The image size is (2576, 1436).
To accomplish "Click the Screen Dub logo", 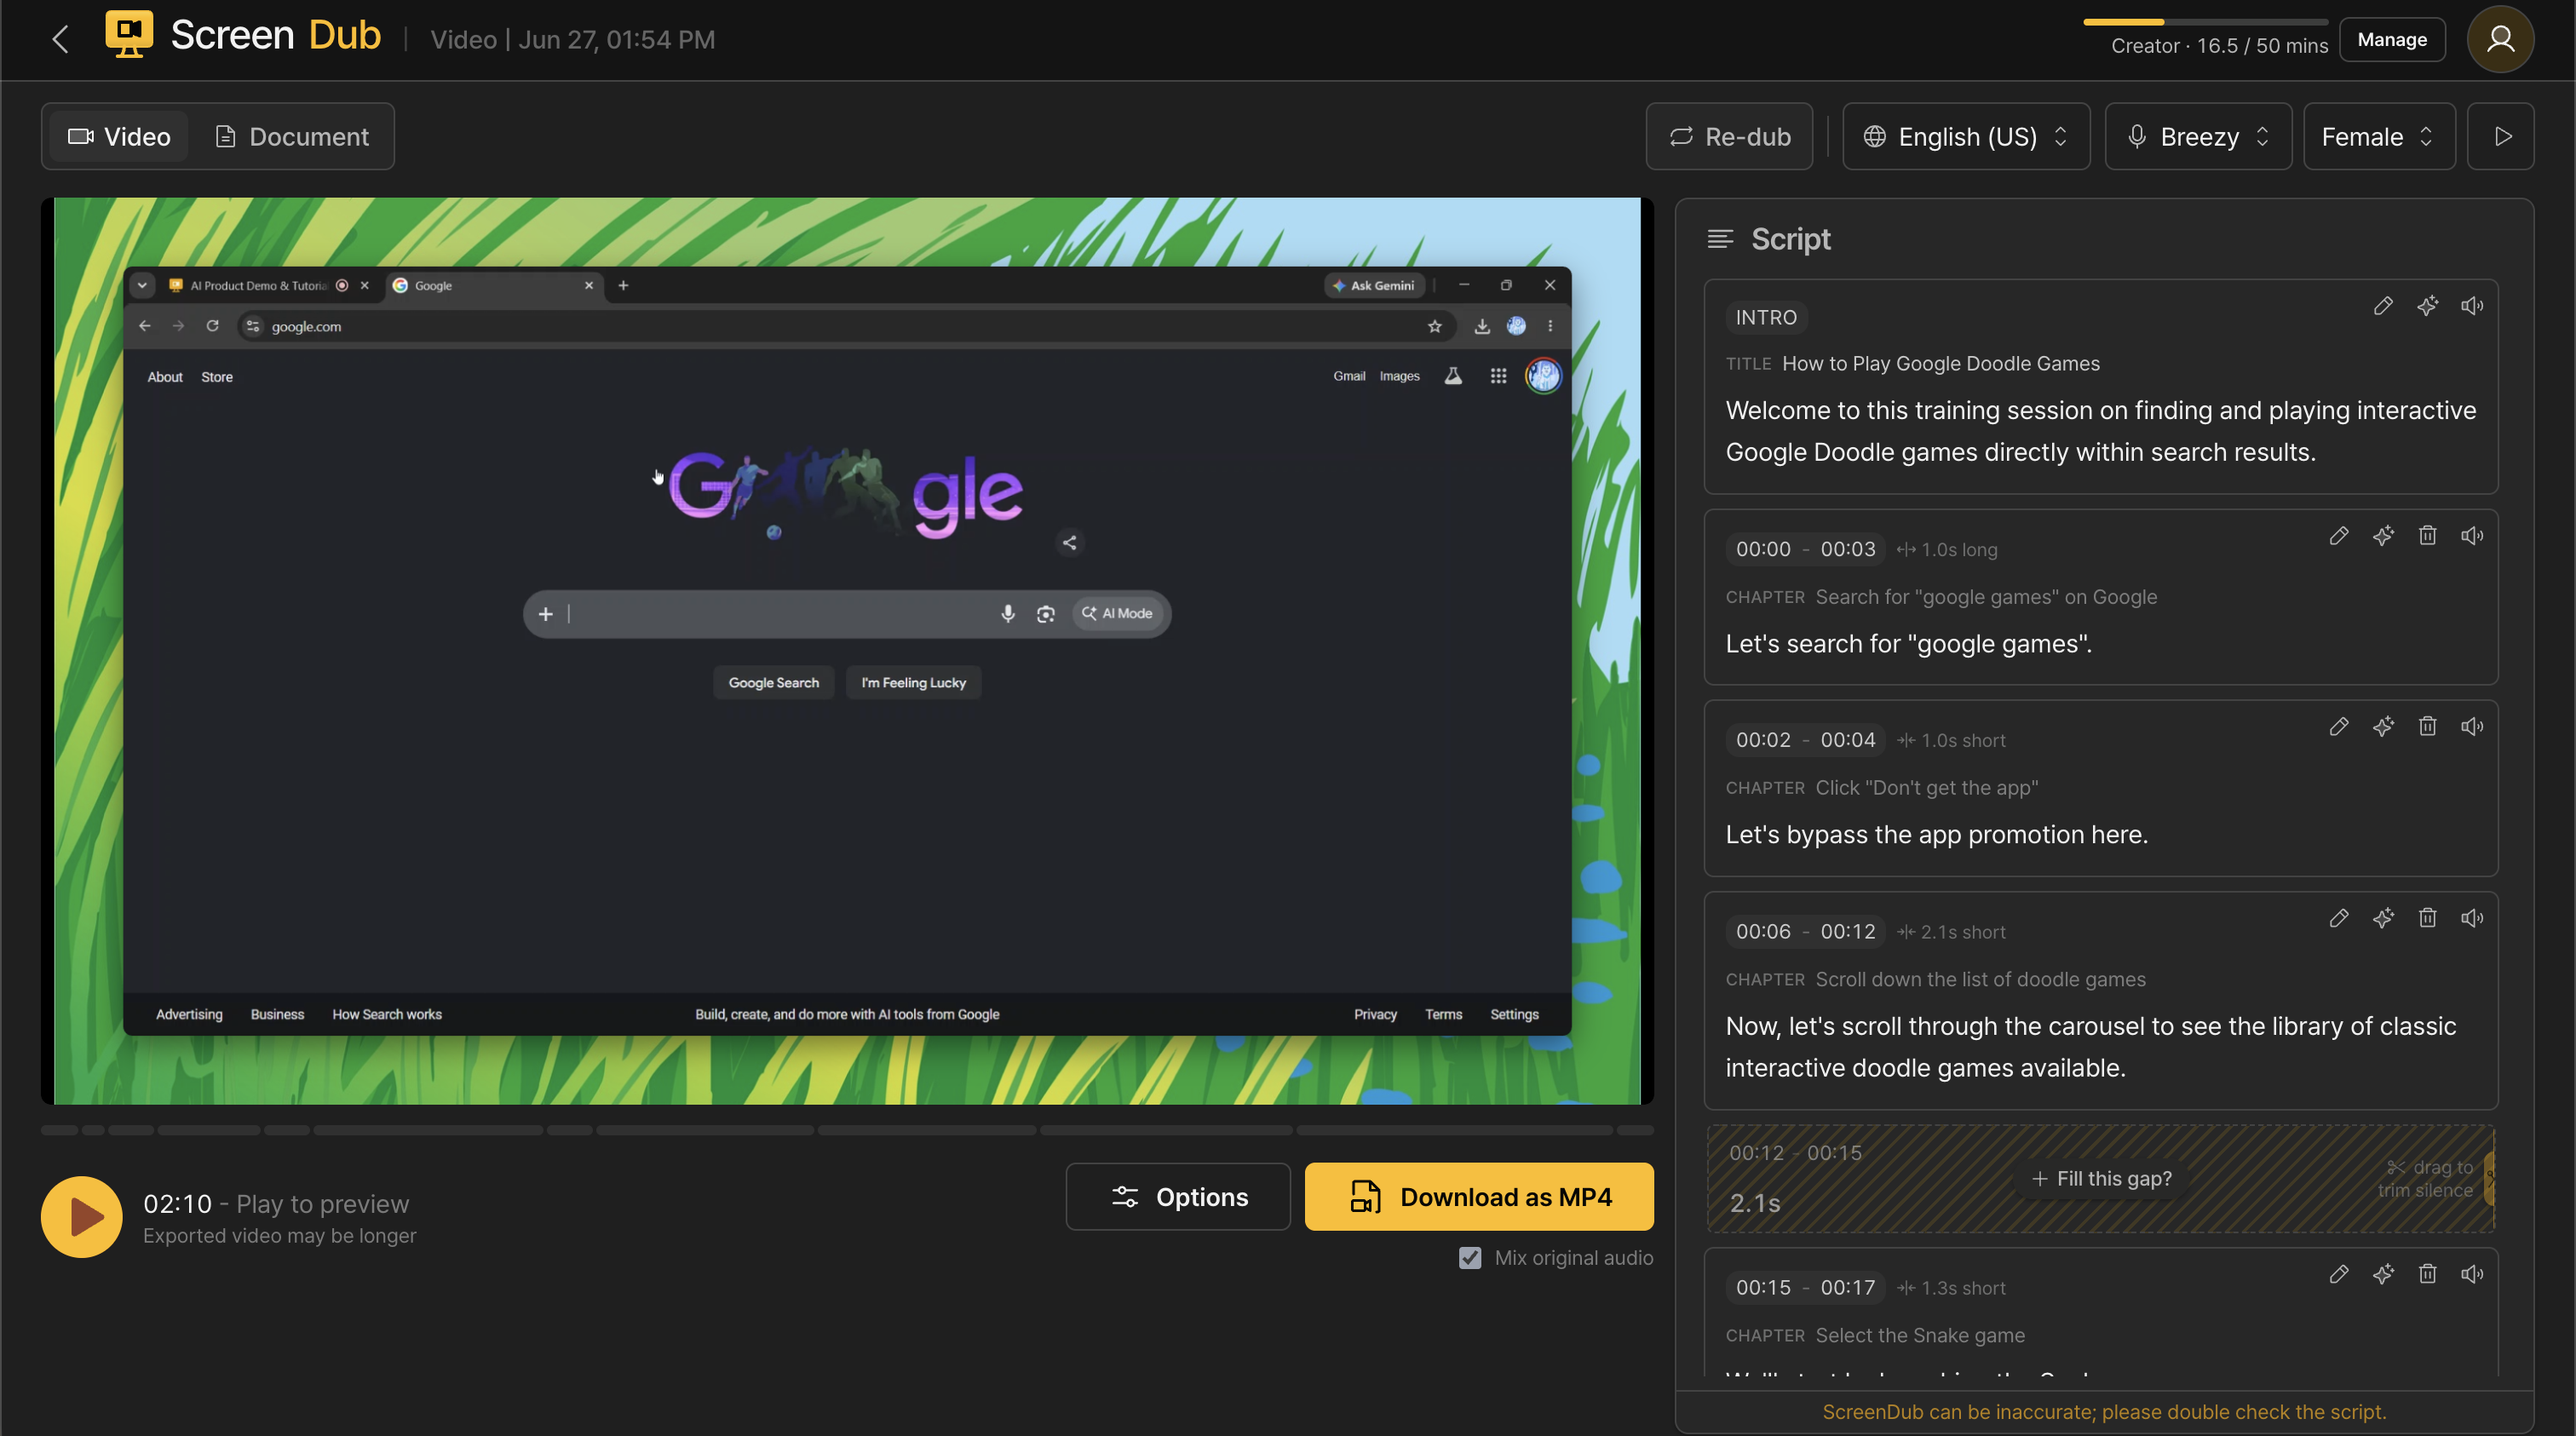I will (x=243, y=35).
